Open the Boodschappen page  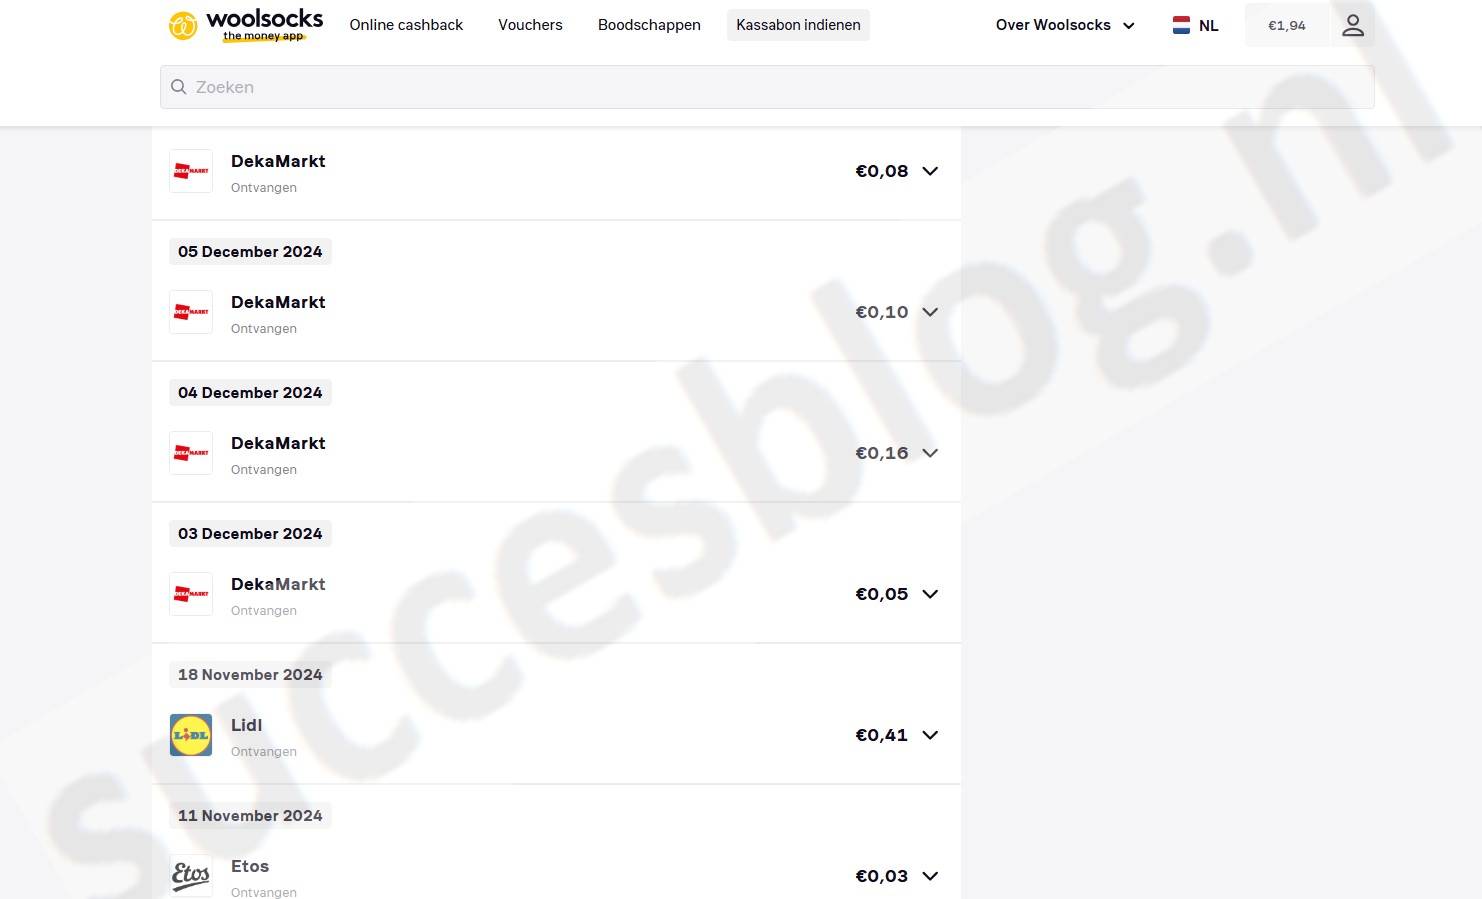point(649,25)
